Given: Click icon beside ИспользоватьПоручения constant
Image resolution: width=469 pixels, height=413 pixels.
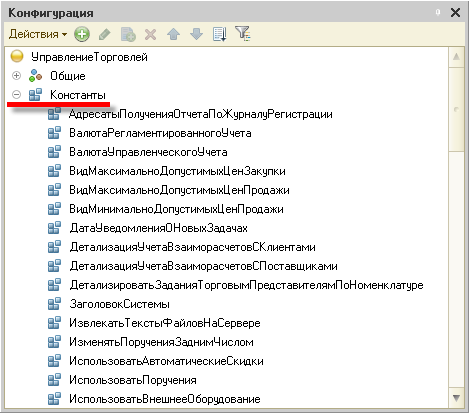Looking at the screenshot, I should [x=54, y=380].
